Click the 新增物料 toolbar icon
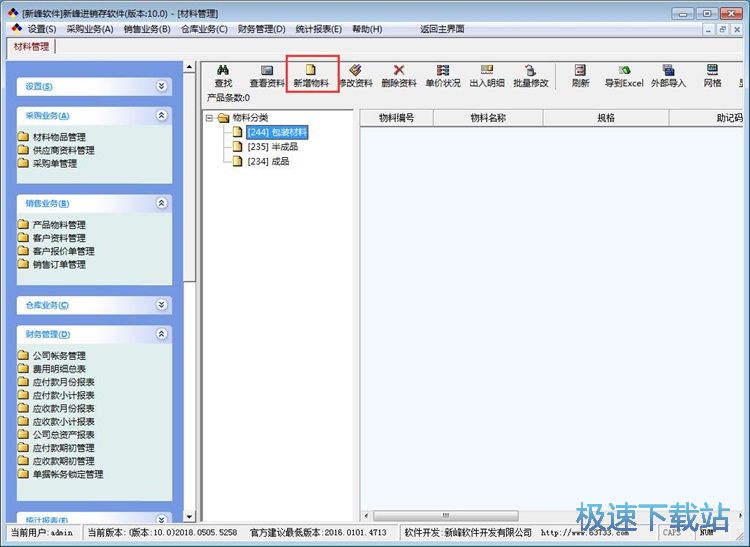Viewport: 750px width, 547px height. tap(311, 70)
